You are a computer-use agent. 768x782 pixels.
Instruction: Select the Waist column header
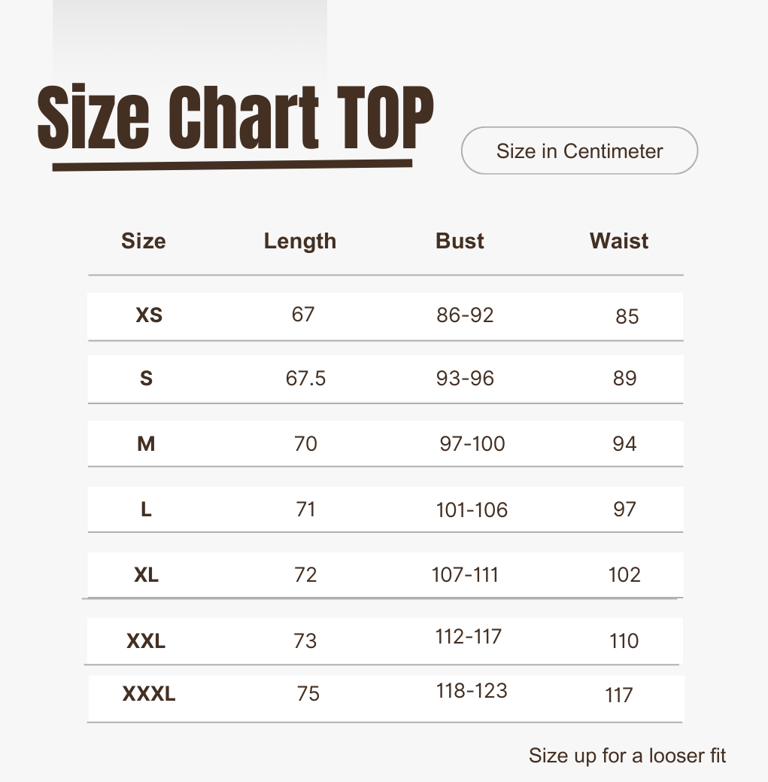coord(619,241)
